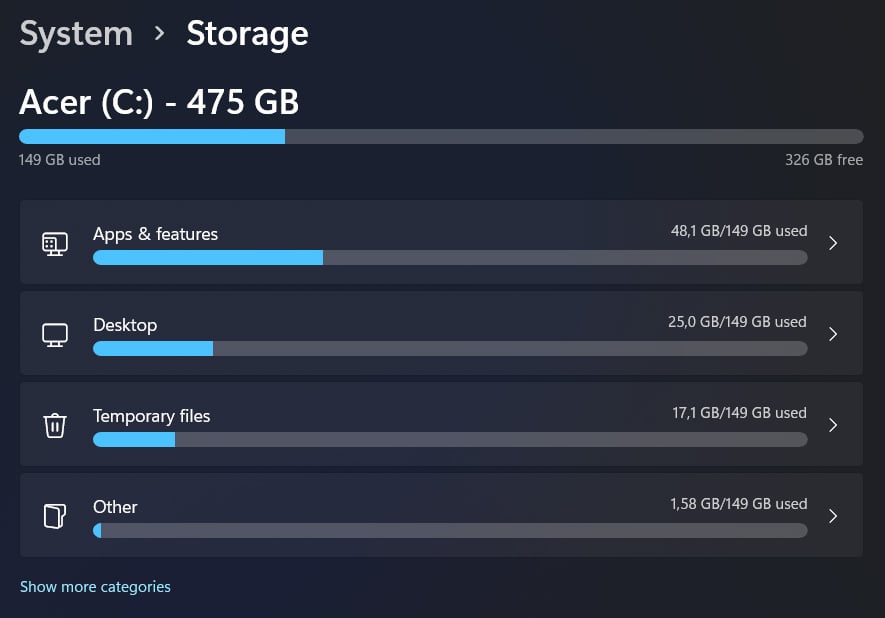885x618 pixels.
Task: Click the Apps & features usage bar
Action: pyautogui.click(x=450, y=258)
